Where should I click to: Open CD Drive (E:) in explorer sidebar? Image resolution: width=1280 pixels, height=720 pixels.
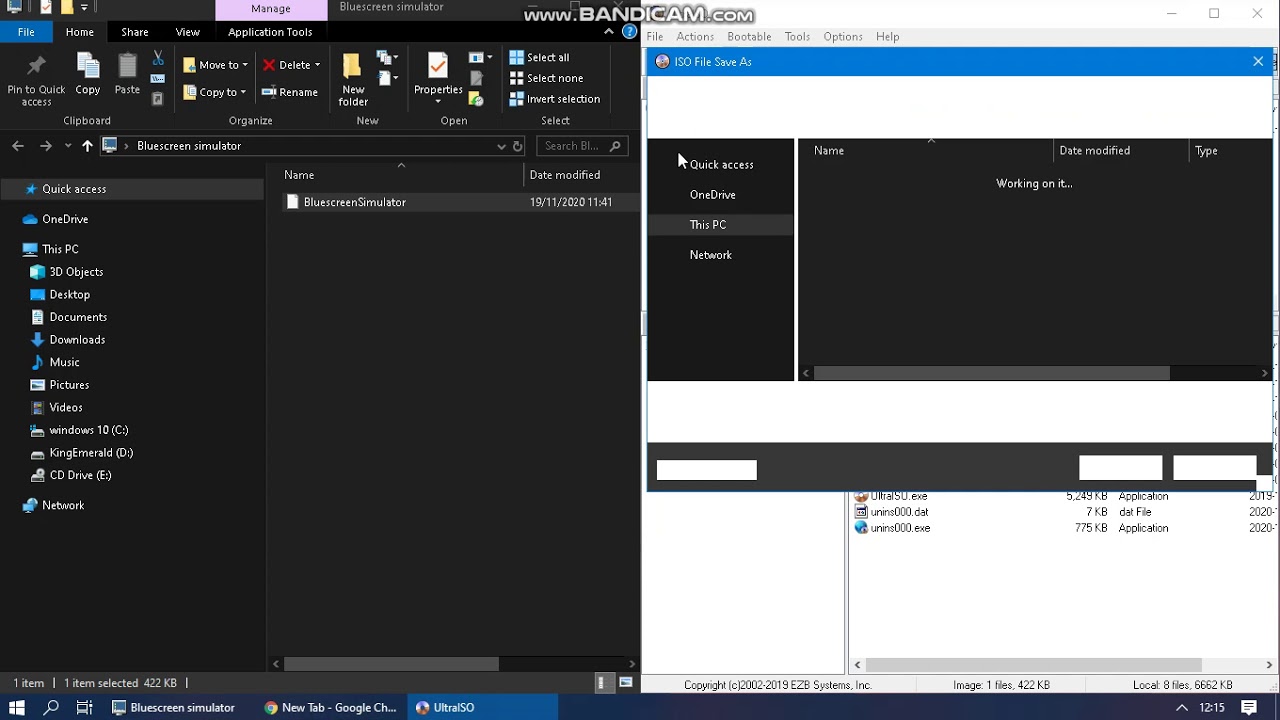[x=80, y=476]
